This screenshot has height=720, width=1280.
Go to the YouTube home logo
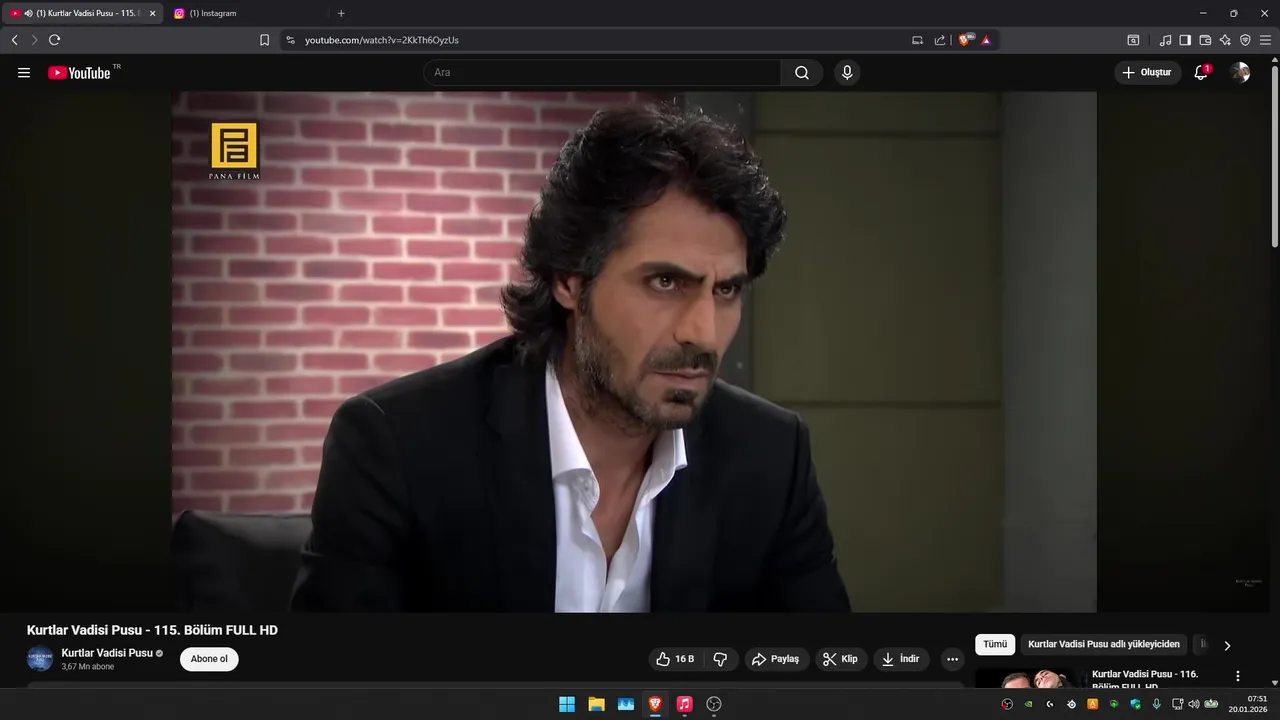pos(79,73)
